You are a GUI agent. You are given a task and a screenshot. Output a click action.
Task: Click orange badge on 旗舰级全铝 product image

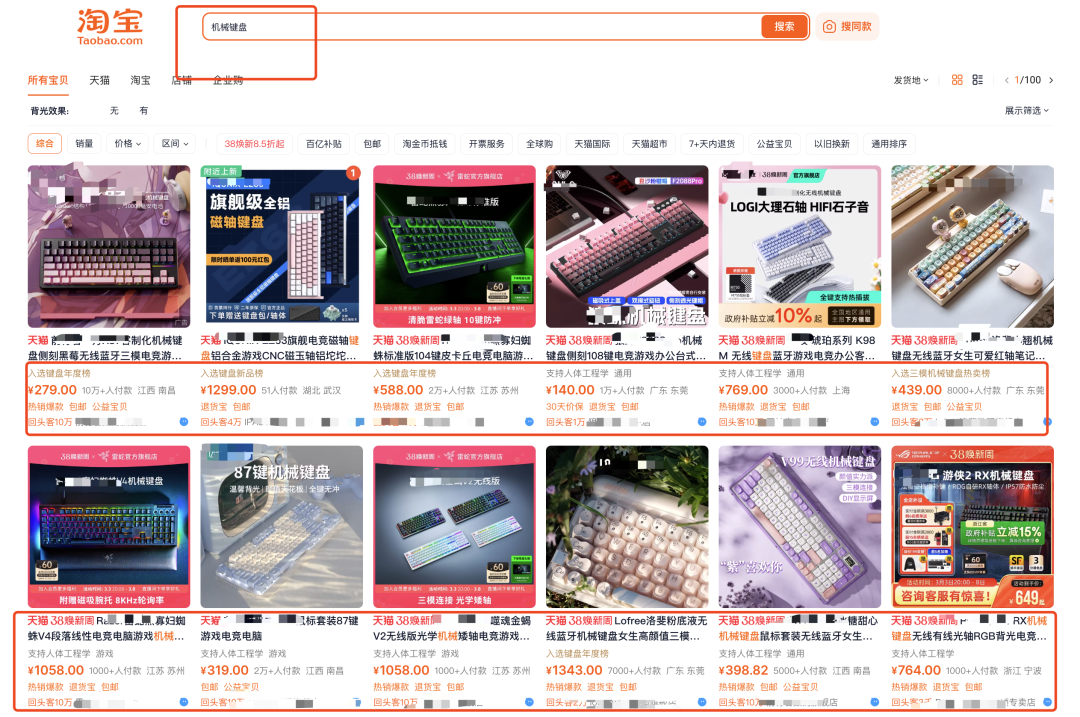click(353, 173)
